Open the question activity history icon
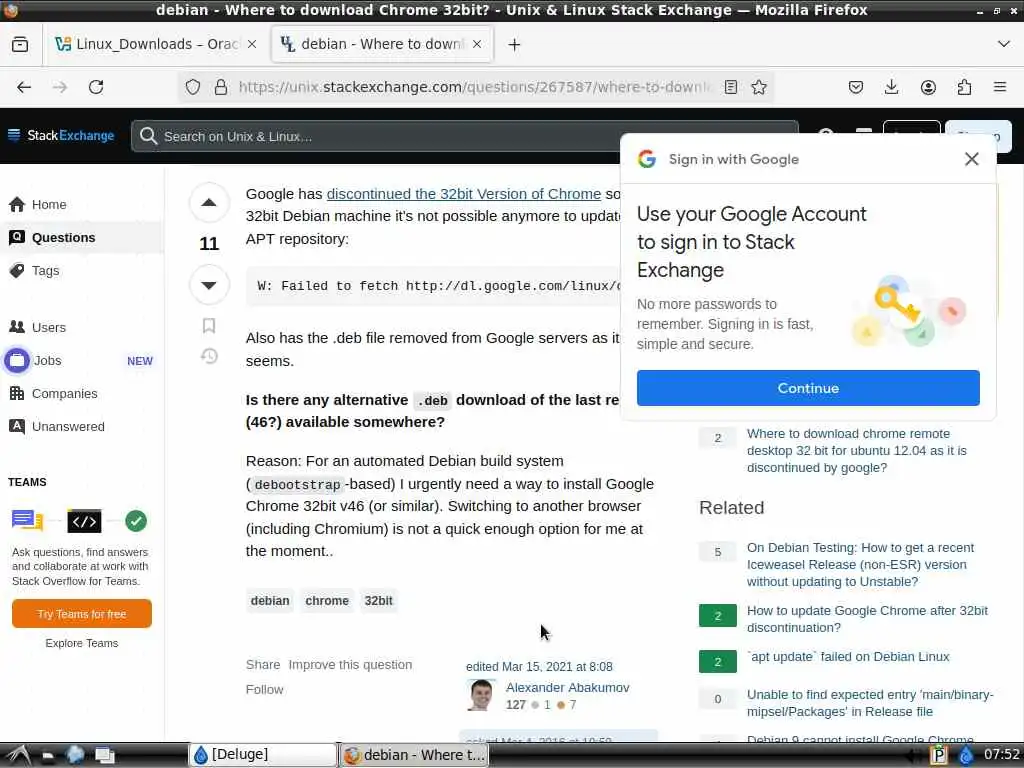This screenshot has width=1024, height=768. point(209,356)
